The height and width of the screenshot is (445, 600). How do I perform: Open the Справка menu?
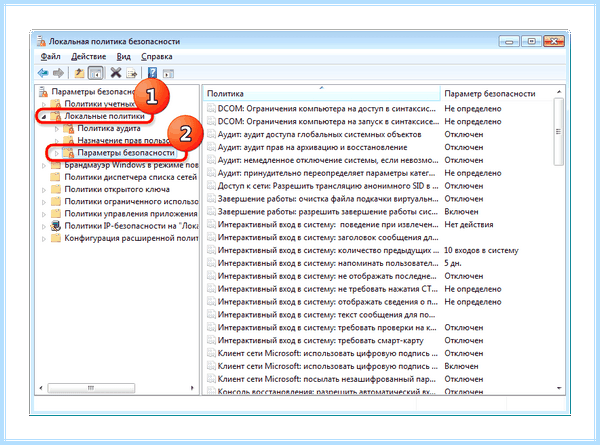pos(157,57)
